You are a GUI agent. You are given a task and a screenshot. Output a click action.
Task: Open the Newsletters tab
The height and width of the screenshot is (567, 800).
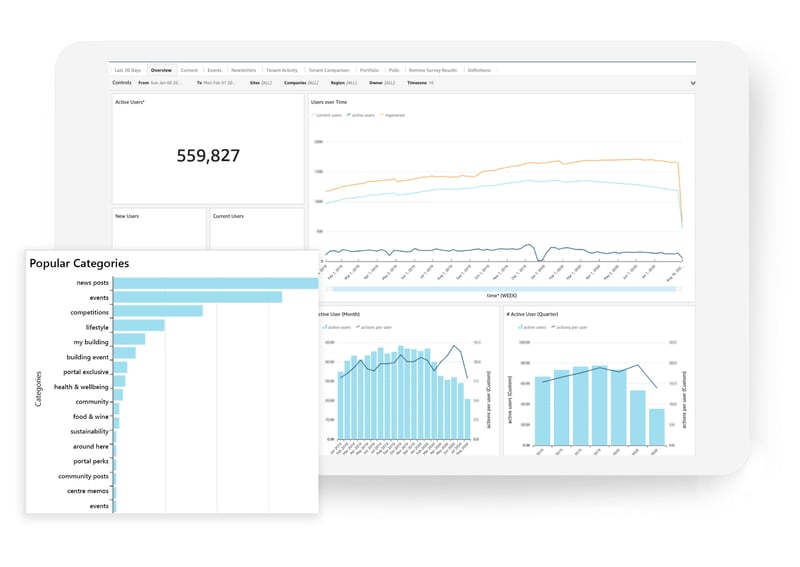(243, 71)
